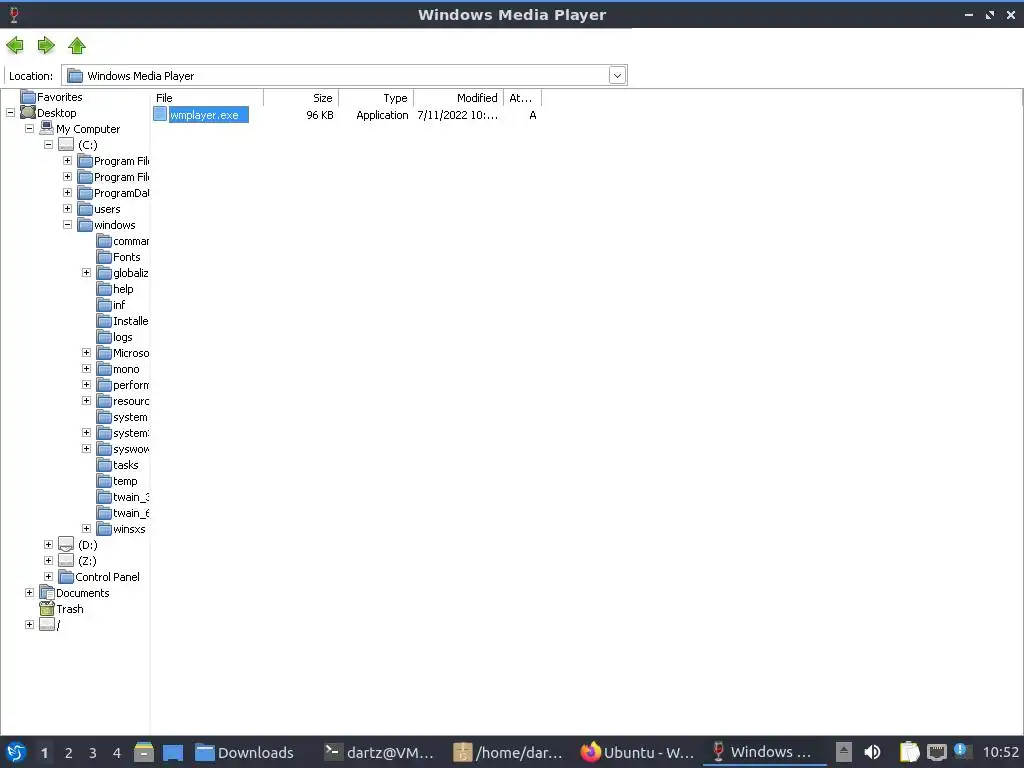Click the green Forward arrow
Viewport: 1024px width, 768px height.
46,46
